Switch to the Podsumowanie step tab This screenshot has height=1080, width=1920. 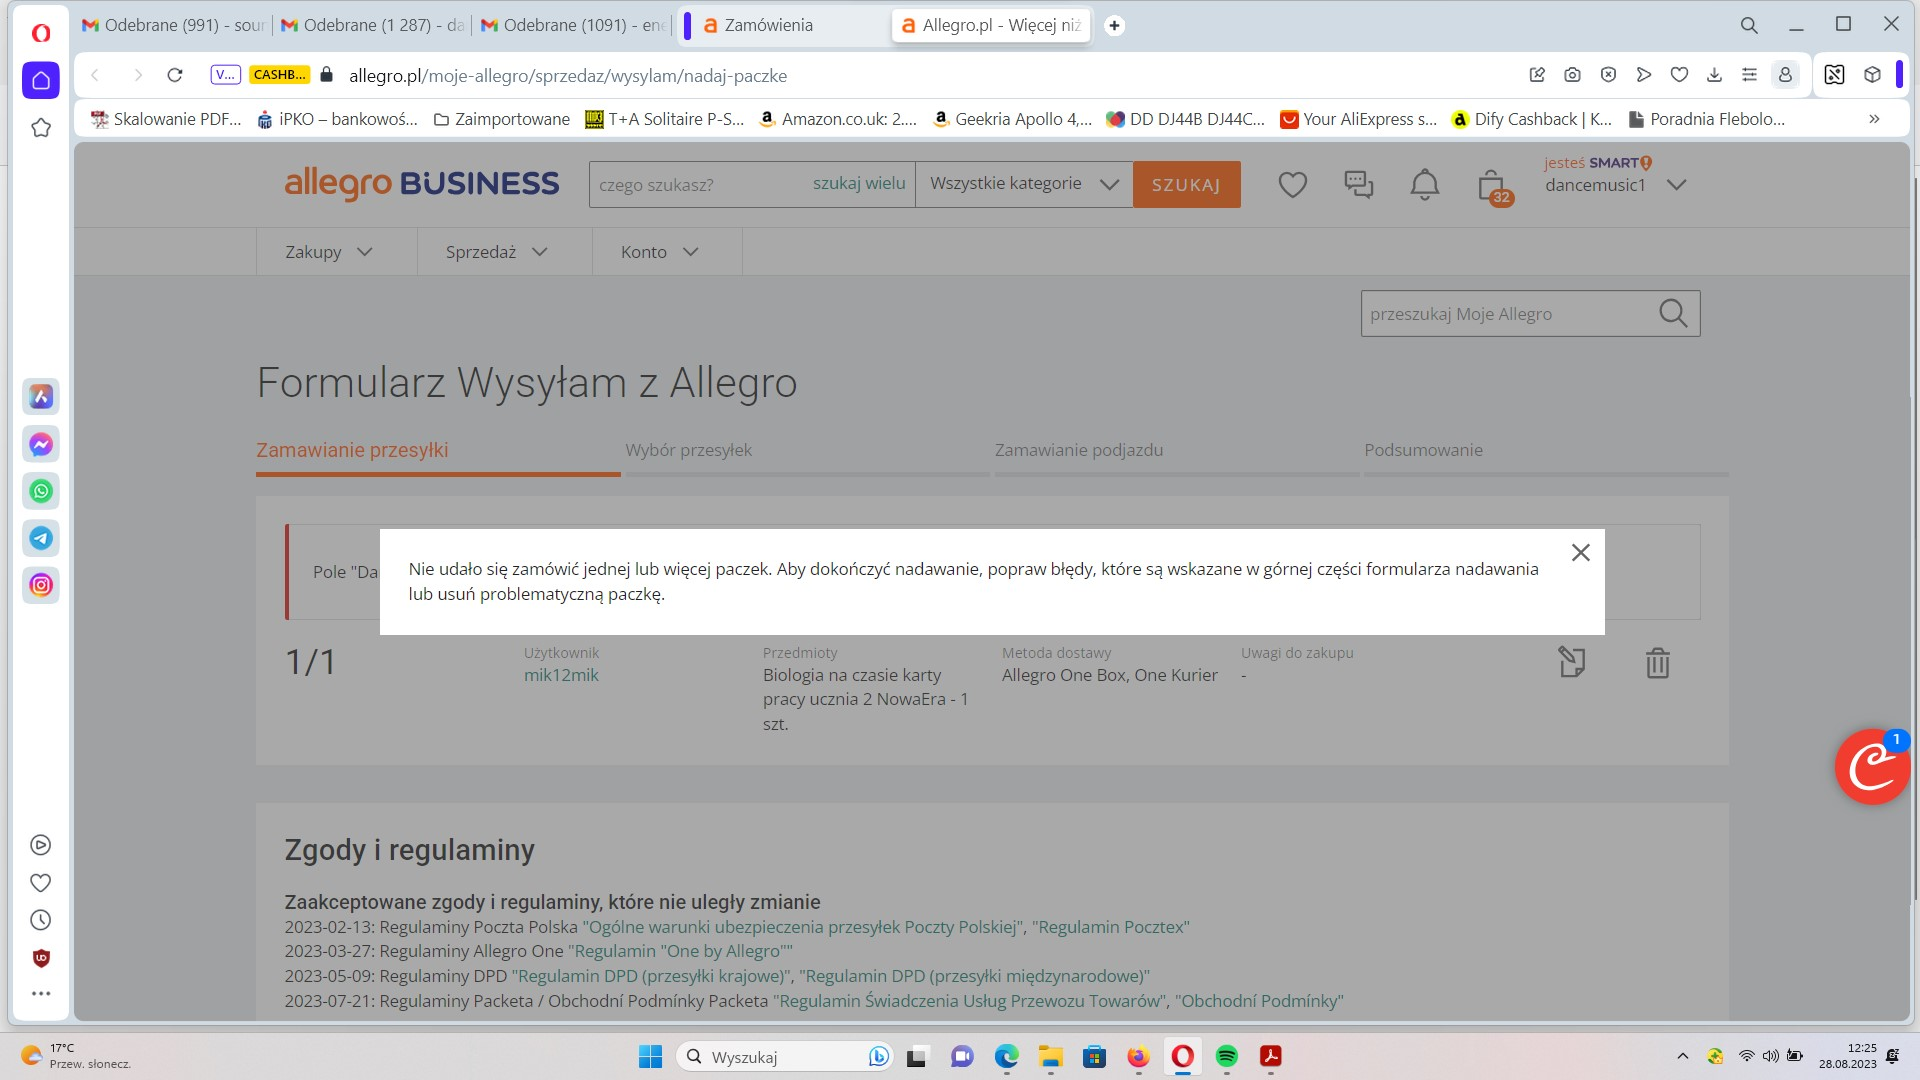click(1424, 450)
